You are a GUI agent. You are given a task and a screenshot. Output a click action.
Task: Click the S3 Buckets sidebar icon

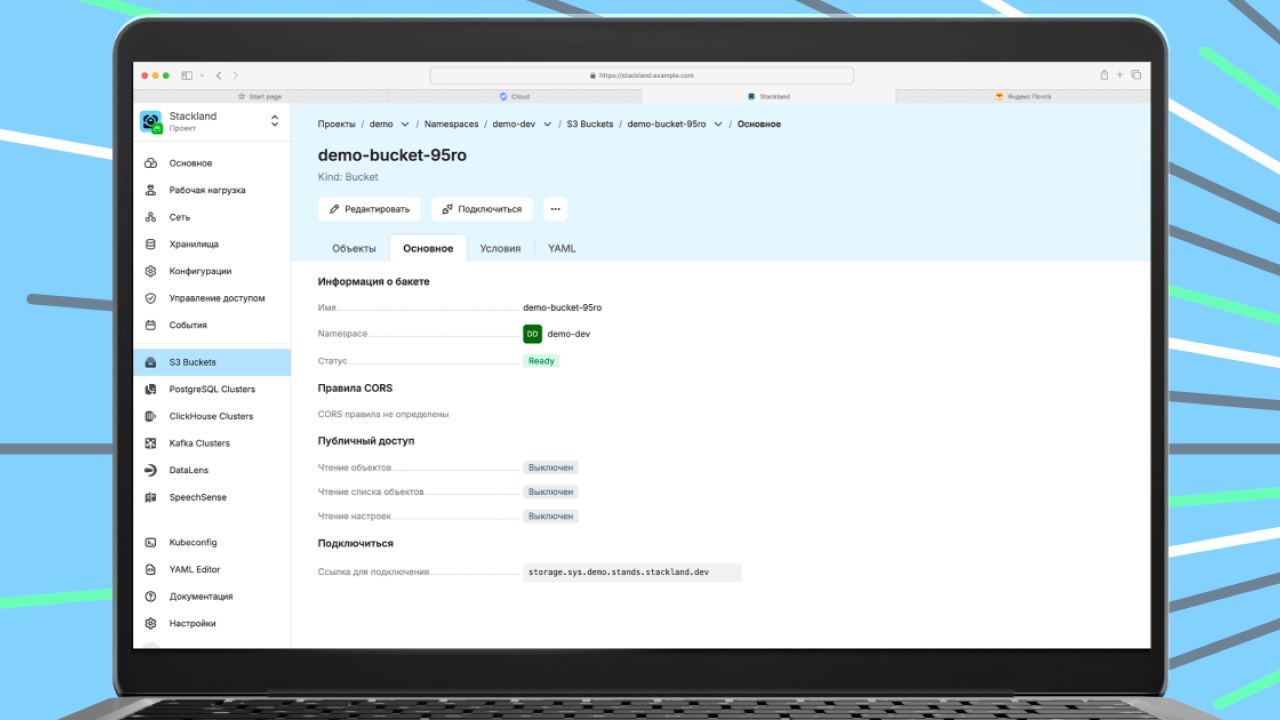[x=150, y=362]
